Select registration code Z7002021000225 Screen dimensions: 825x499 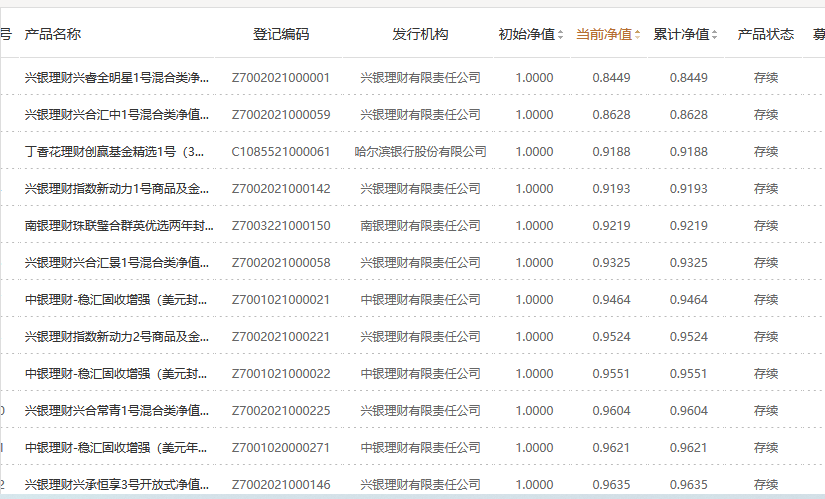pyautogui.click(x=281, y=411)
